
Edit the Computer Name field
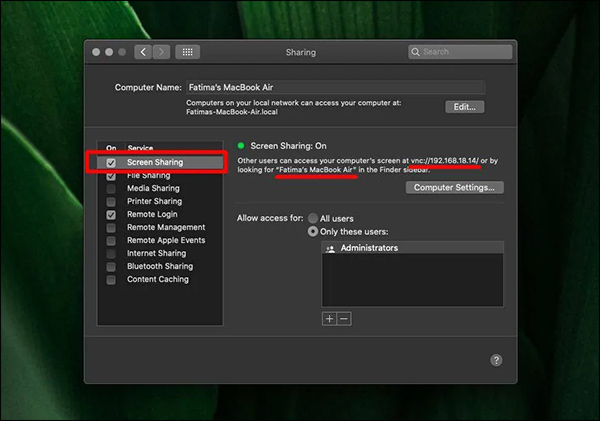tap(336, 87)
